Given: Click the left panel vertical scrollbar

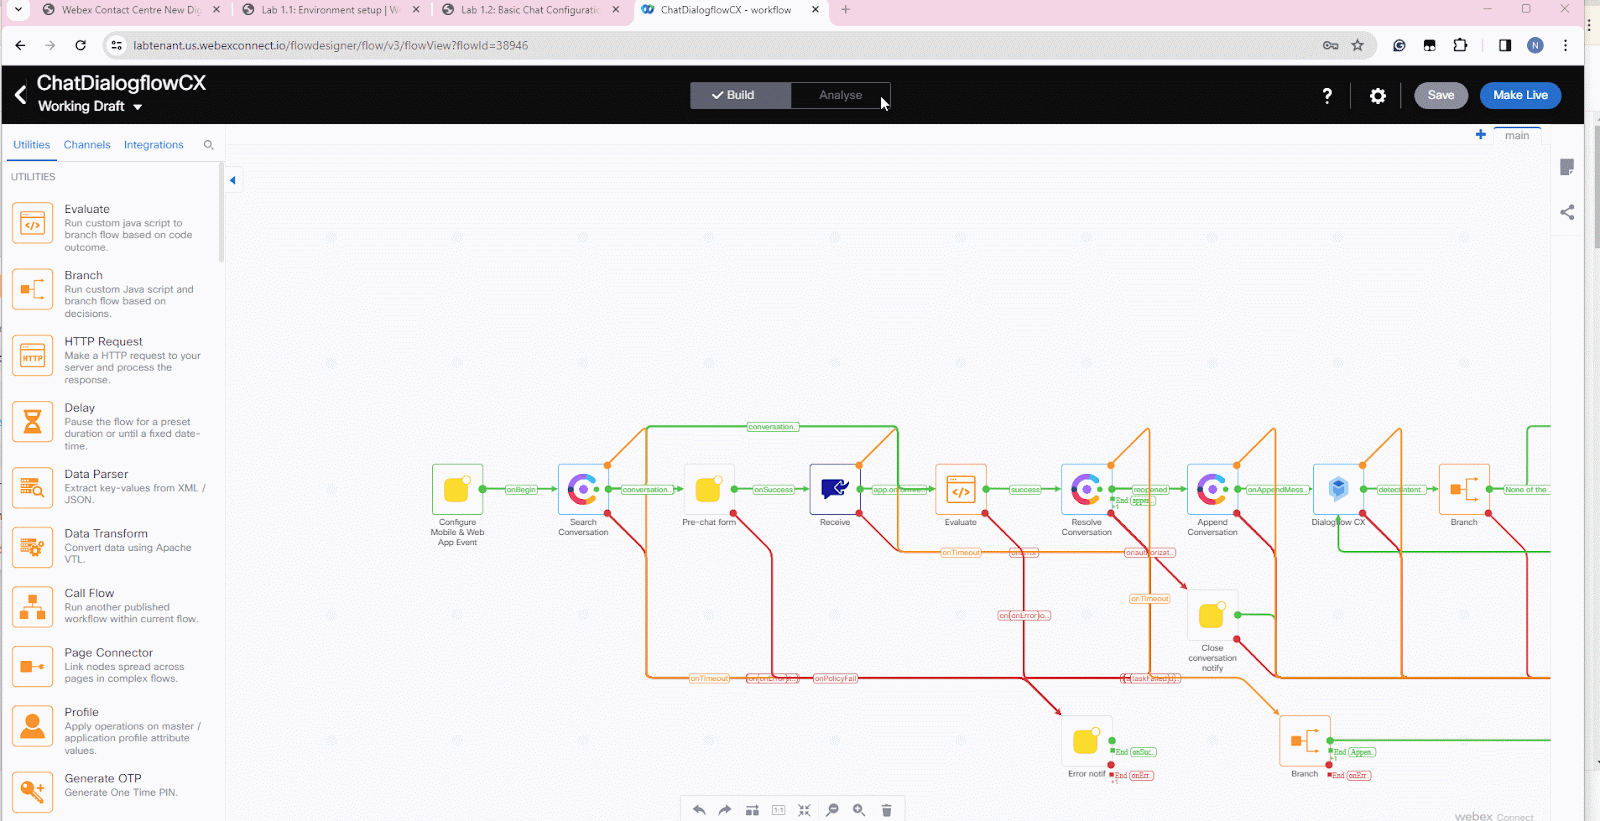Looking at the screenshot, I should pos(221,212).
